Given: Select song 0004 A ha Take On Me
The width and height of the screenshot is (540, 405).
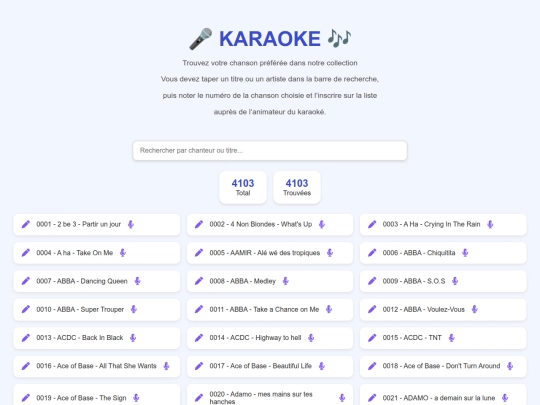Looking at the screenshot, I should (96, 253).
